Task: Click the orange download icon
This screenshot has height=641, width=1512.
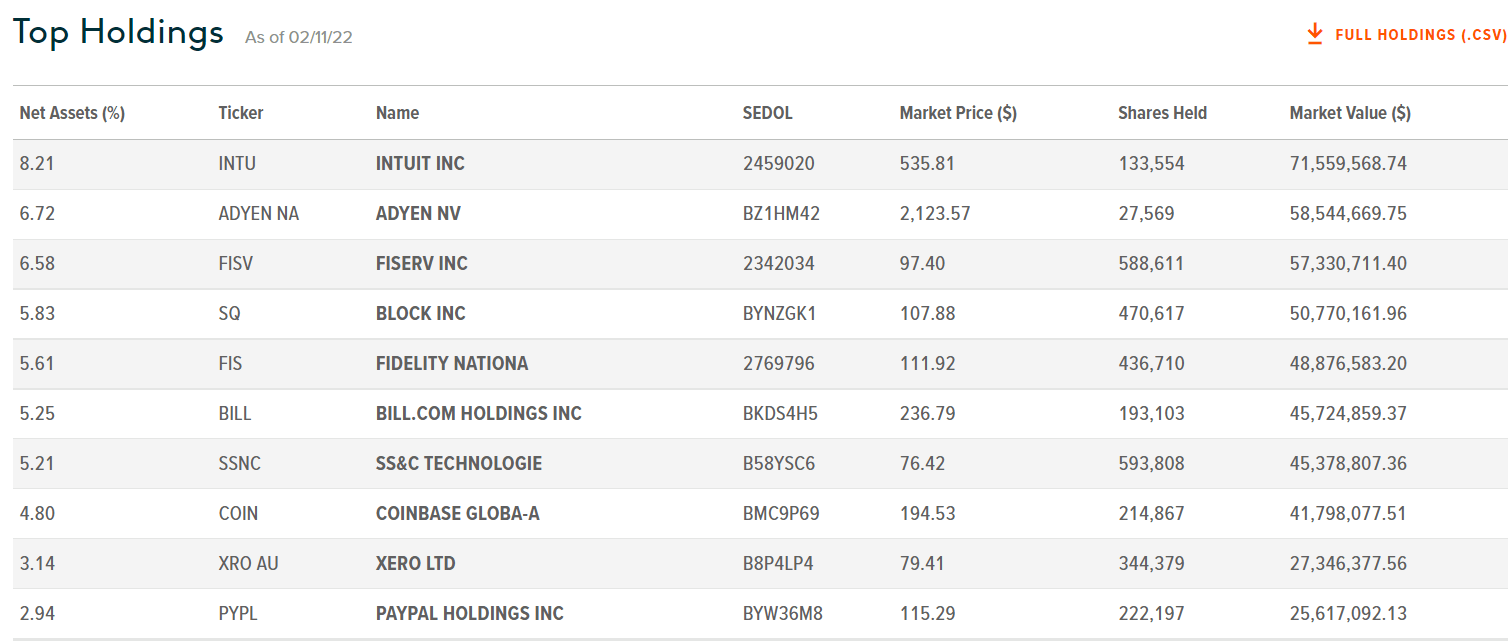Action: pyautogui.click(x=1313, y=32)
